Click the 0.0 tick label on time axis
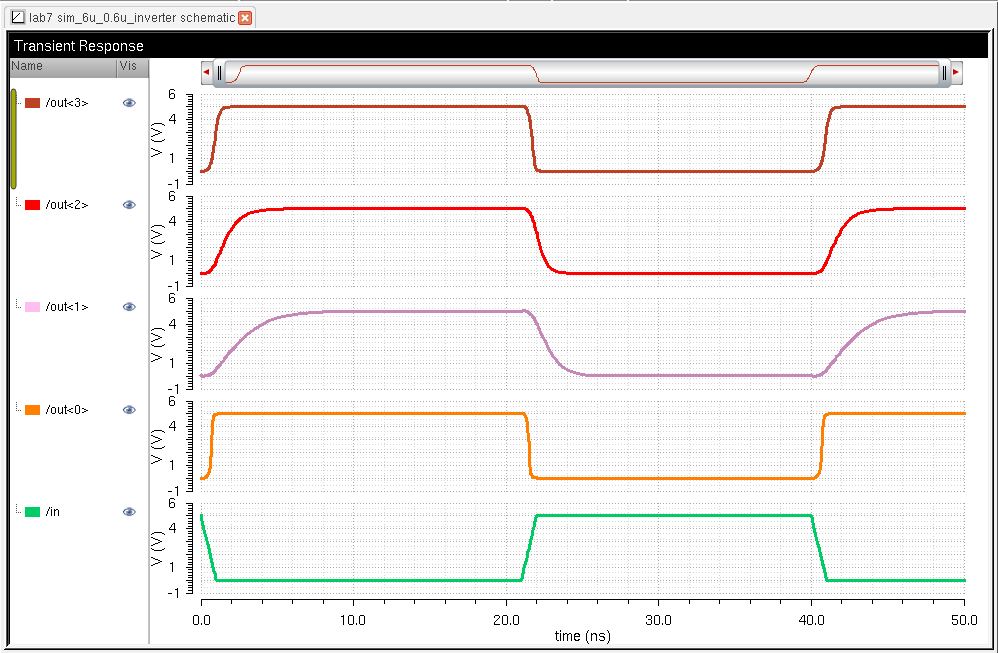The image size is (998, 653). tap(201, 620)
